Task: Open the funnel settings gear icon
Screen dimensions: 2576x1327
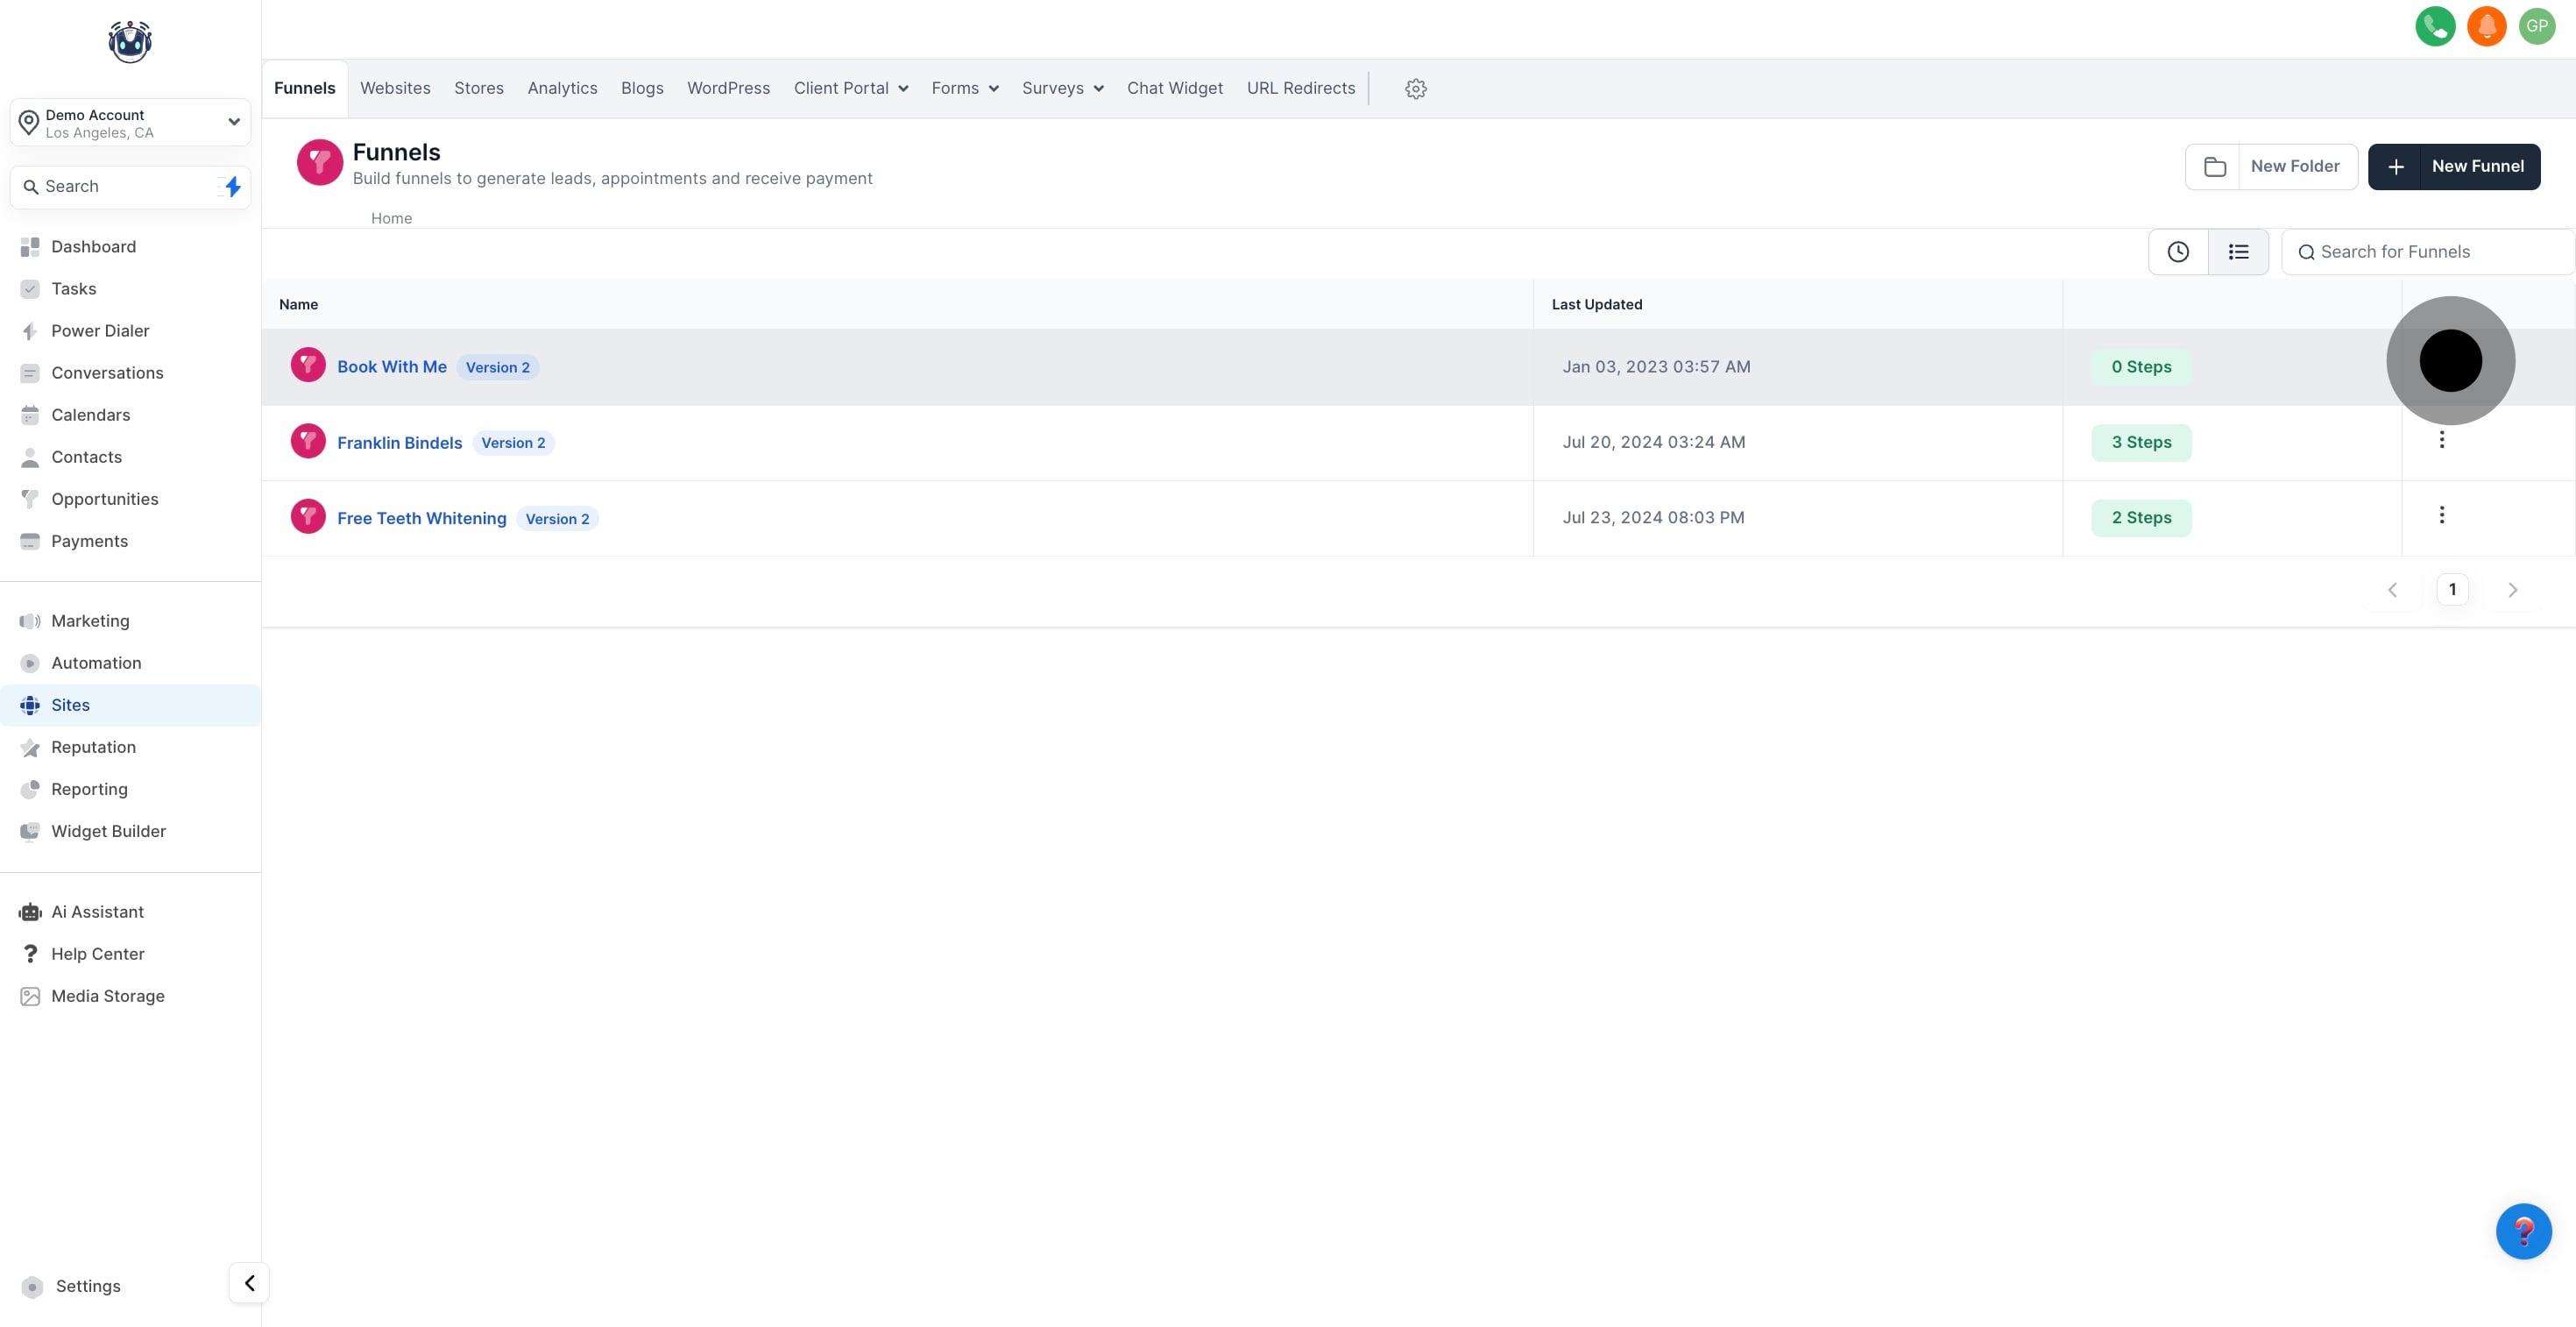Action: pos(1415,89)
